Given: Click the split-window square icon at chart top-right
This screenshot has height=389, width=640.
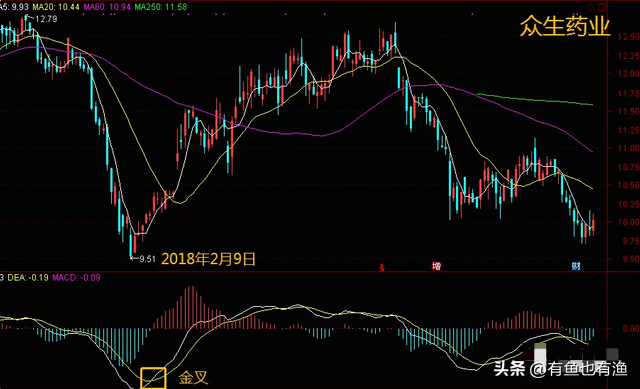Looking at the screenshot, I should click(602, 7).
